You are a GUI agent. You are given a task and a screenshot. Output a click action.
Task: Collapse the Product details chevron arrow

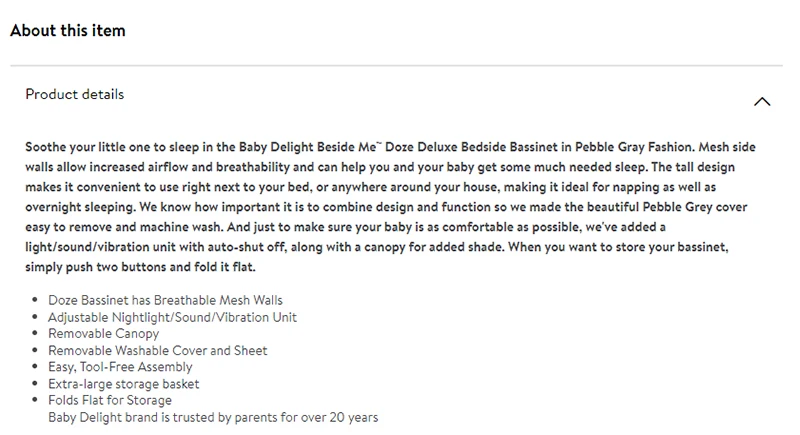click(762, 101)
